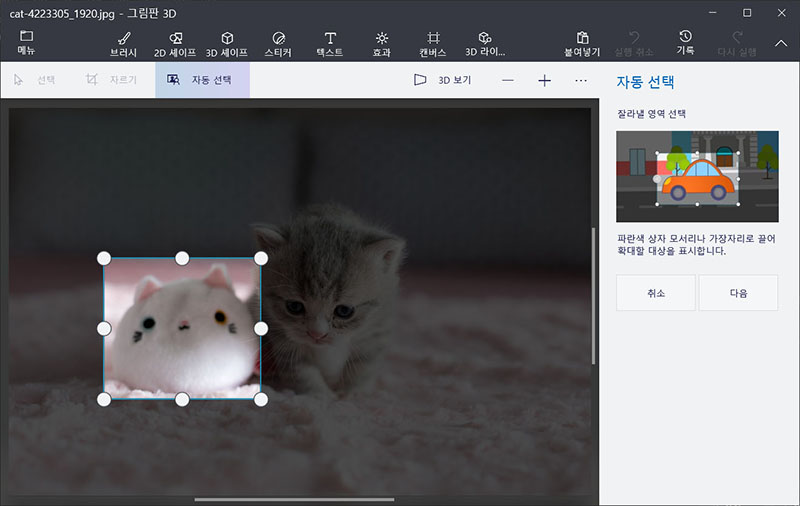Open the more options ellipsis menu

581,81
